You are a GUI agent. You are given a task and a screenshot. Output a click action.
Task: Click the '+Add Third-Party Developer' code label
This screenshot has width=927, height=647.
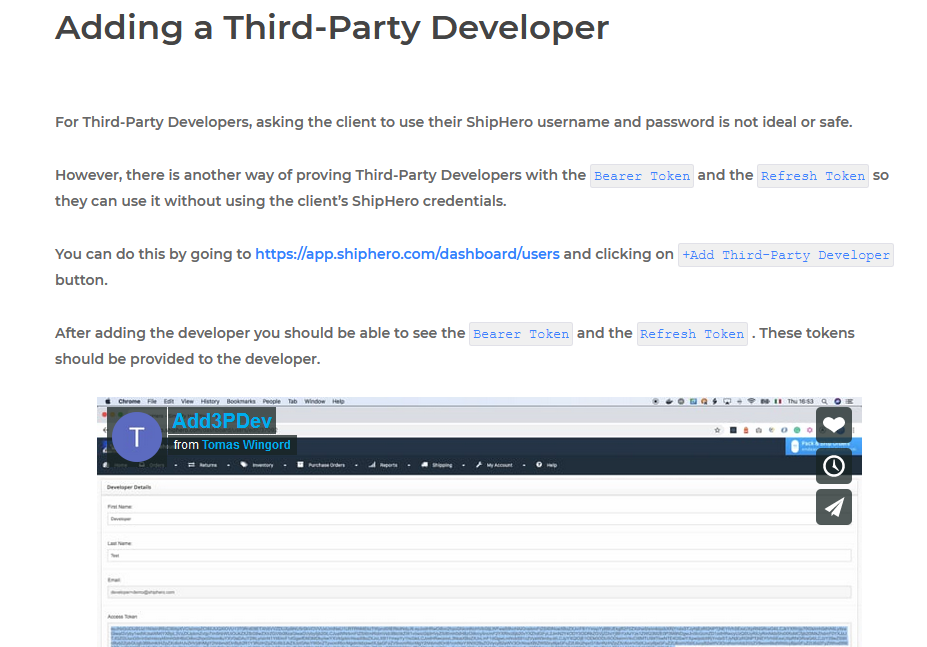point(785,255)
